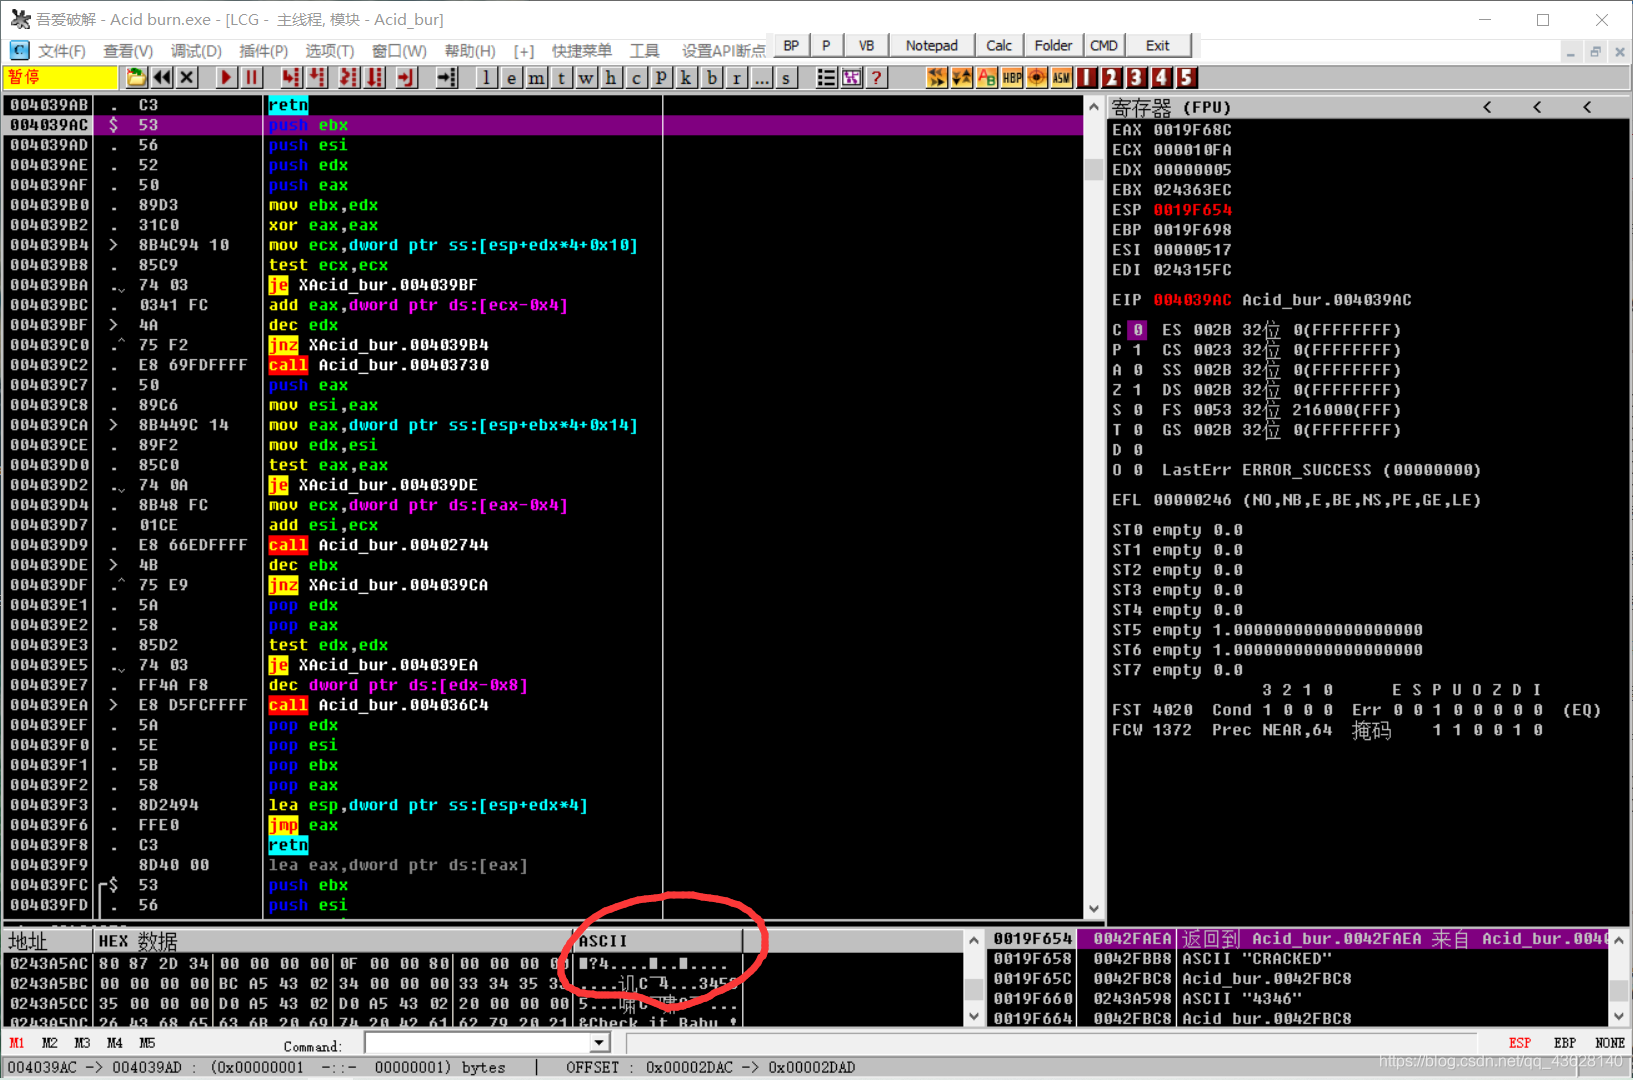
Task: Click the HBP hardware breakpoint icon
Action: [1012, 77]
